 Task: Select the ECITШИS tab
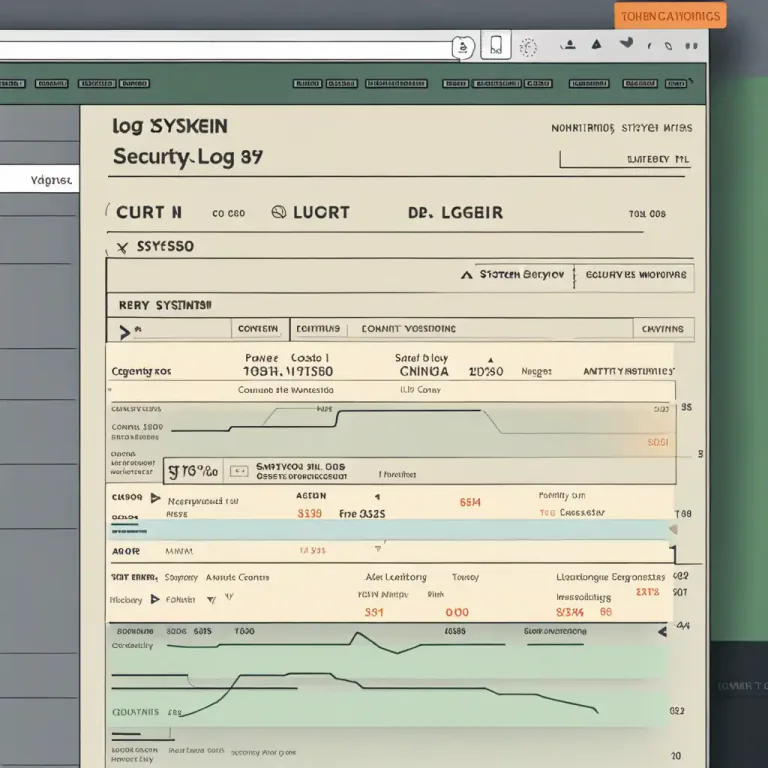[318, 329]
